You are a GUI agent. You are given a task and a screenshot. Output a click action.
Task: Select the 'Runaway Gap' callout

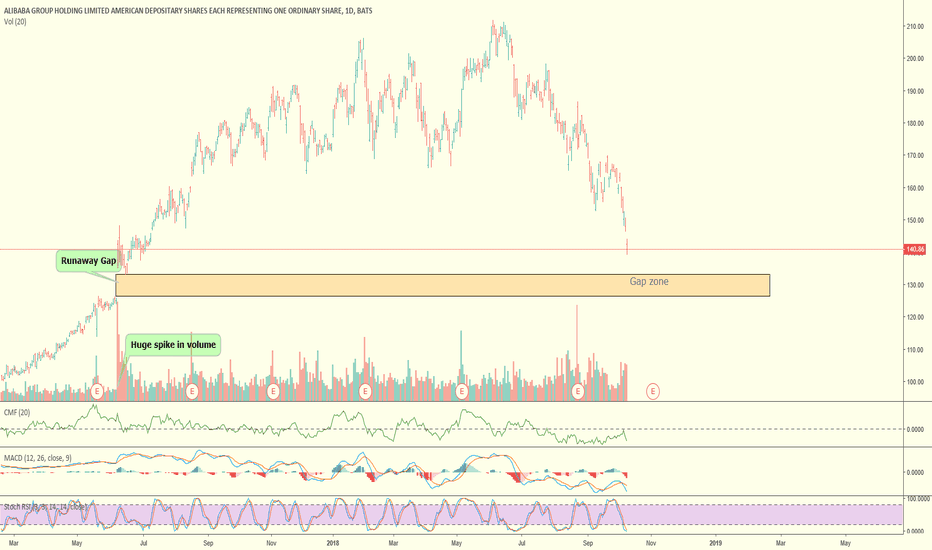(88, 261)
